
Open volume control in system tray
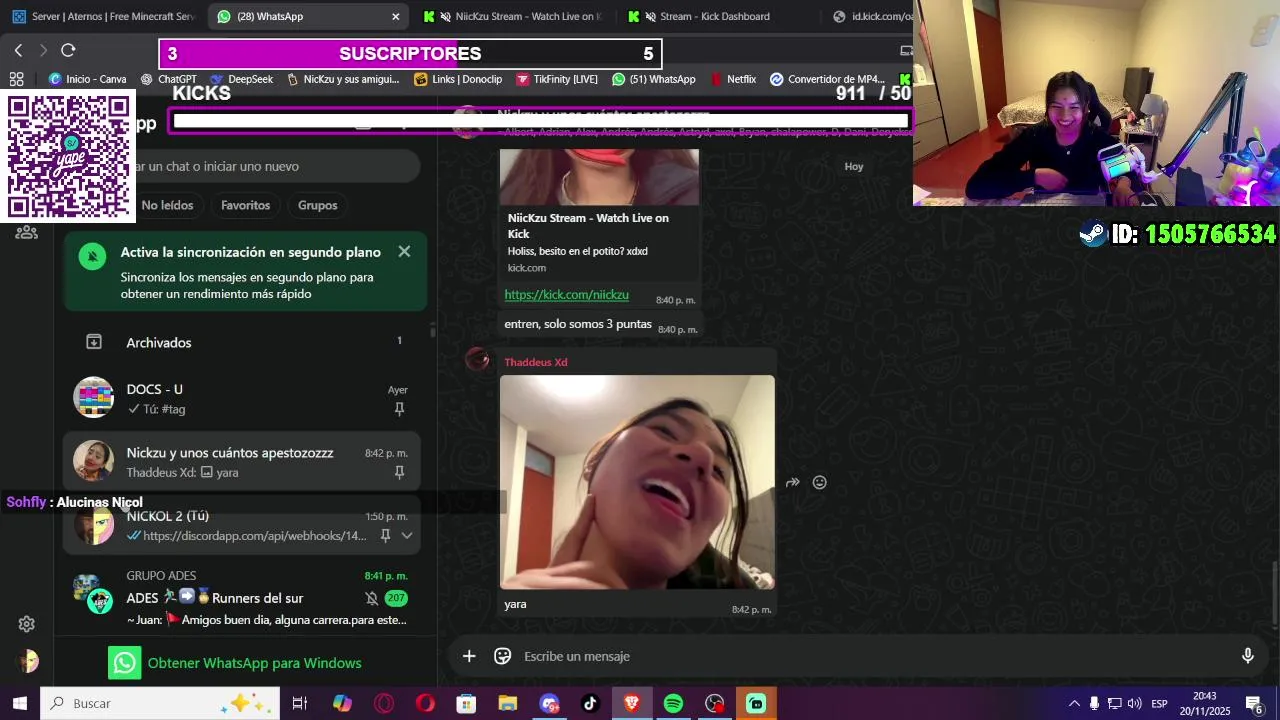point(1134,703)
